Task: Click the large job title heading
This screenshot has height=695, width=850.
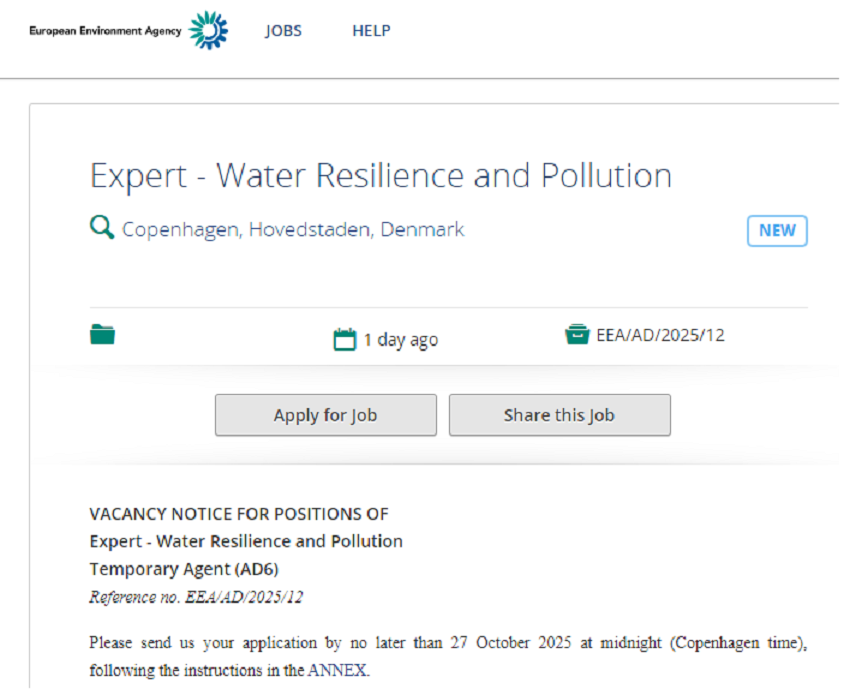Action: click(381, 176)
